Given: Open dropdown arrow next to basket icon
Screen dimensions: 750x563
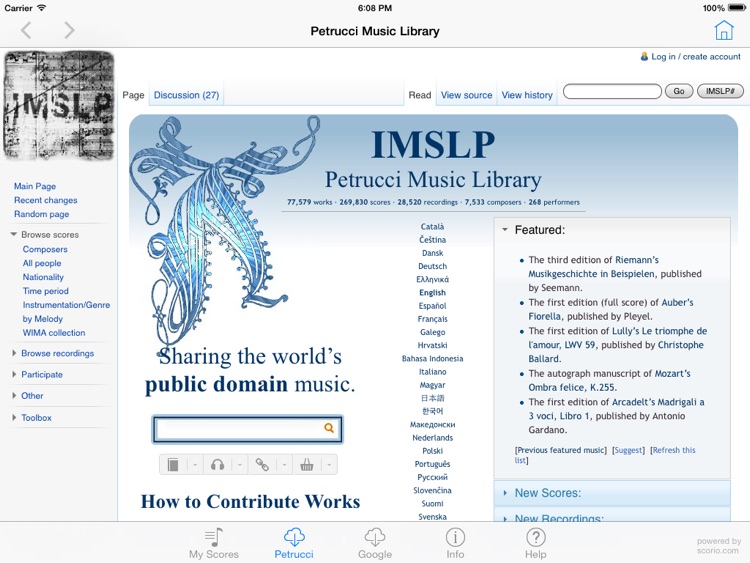Looking at the screenshot, I should point(329,465).
